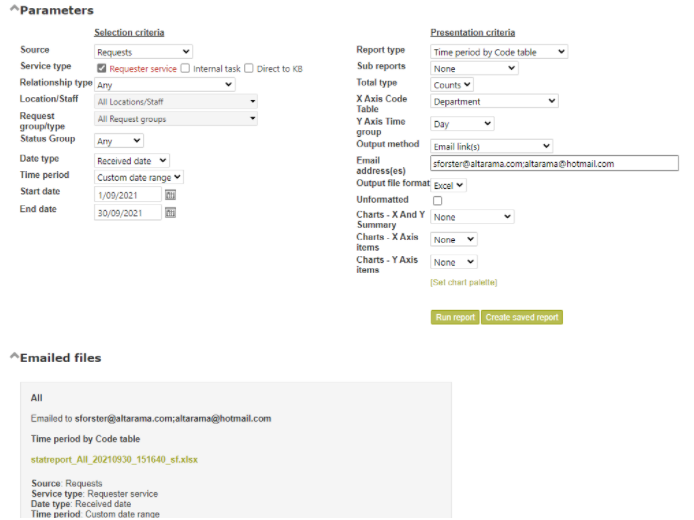Open the Time period Custom date range dropdown

tap(139, 177)
